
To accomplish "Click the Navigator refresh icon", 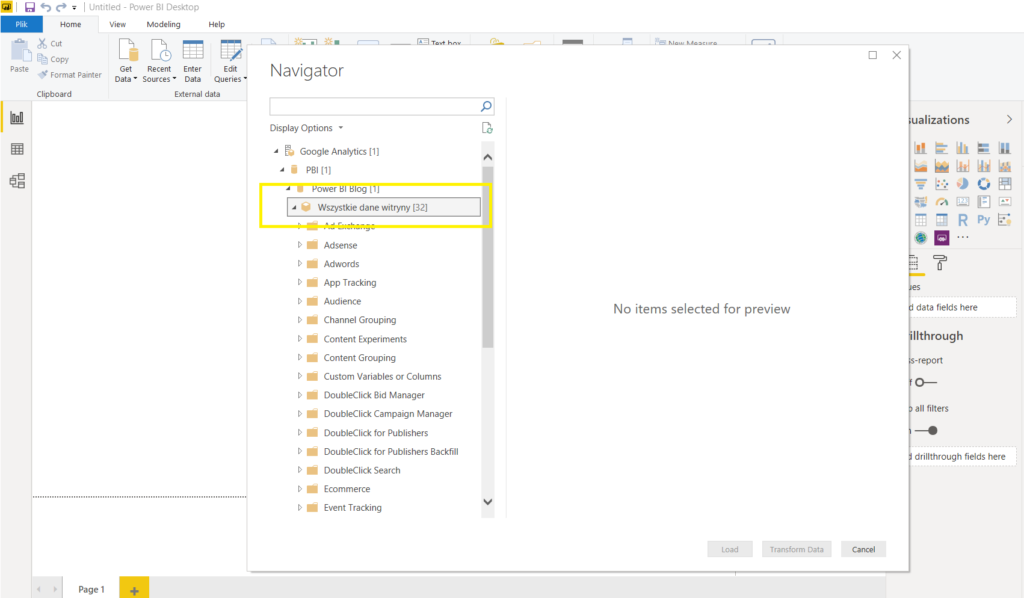I will pos(487,128).
